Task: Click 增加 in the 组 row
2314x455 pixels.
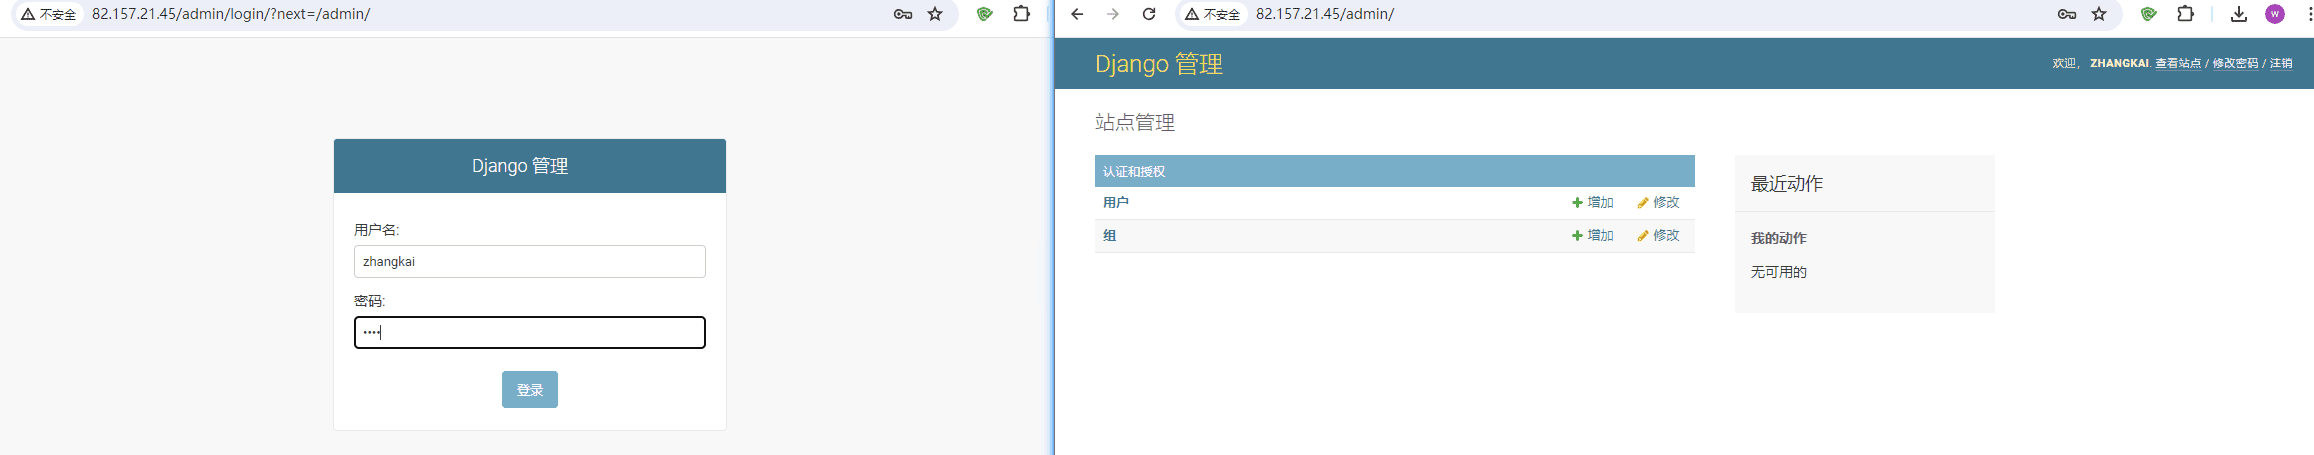Action: [x=1593, y=236]
